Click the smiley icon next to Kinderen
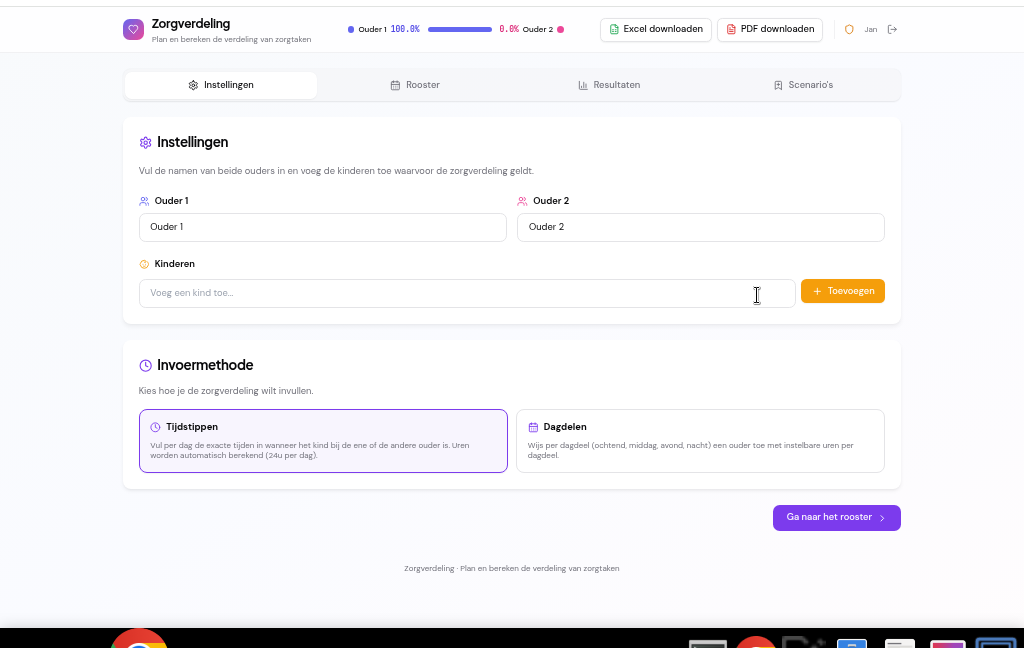This screenshot has height=648, width=1024. click(145, 263)
